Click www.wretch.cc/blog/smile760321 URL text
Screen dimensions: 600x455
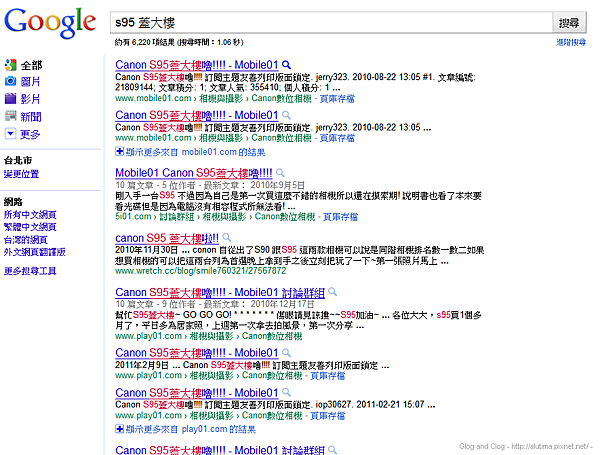[201, 271]
